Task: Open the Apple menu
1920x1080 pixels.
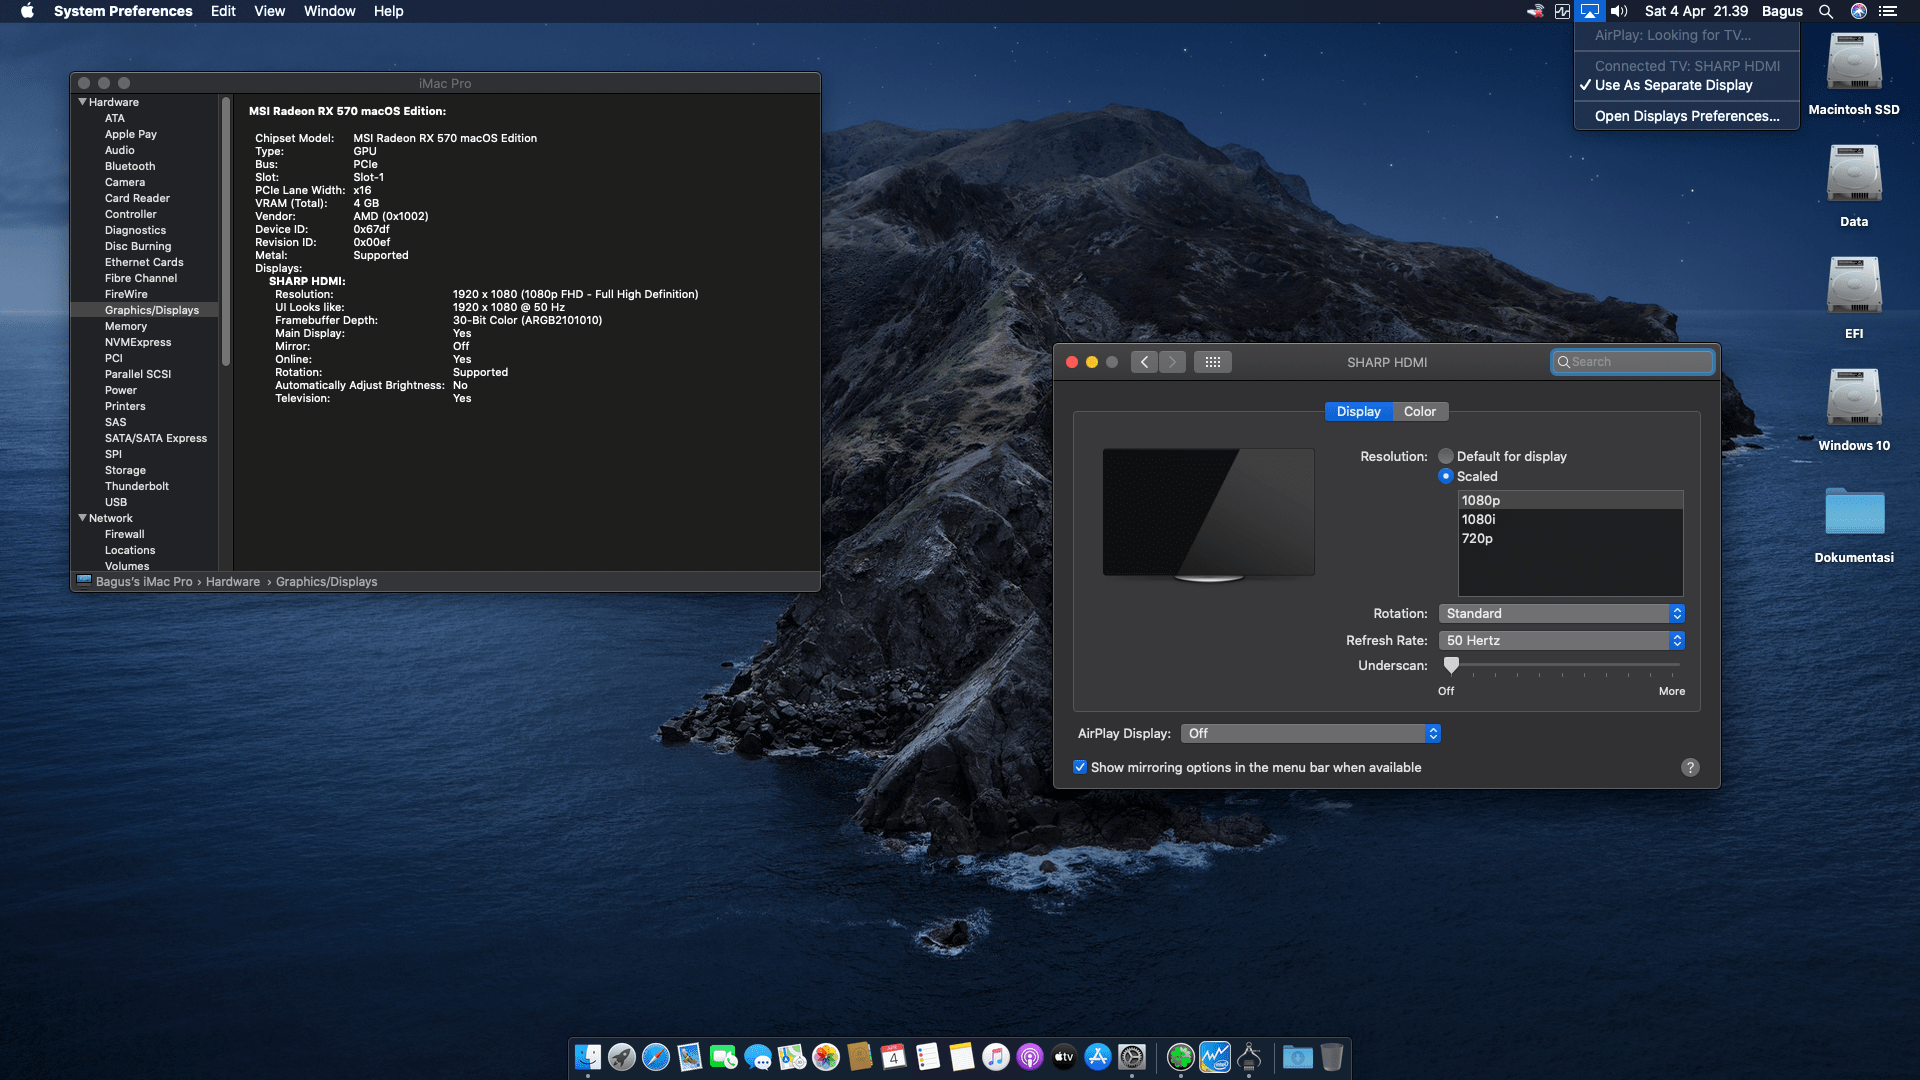Action: (27, 11)
